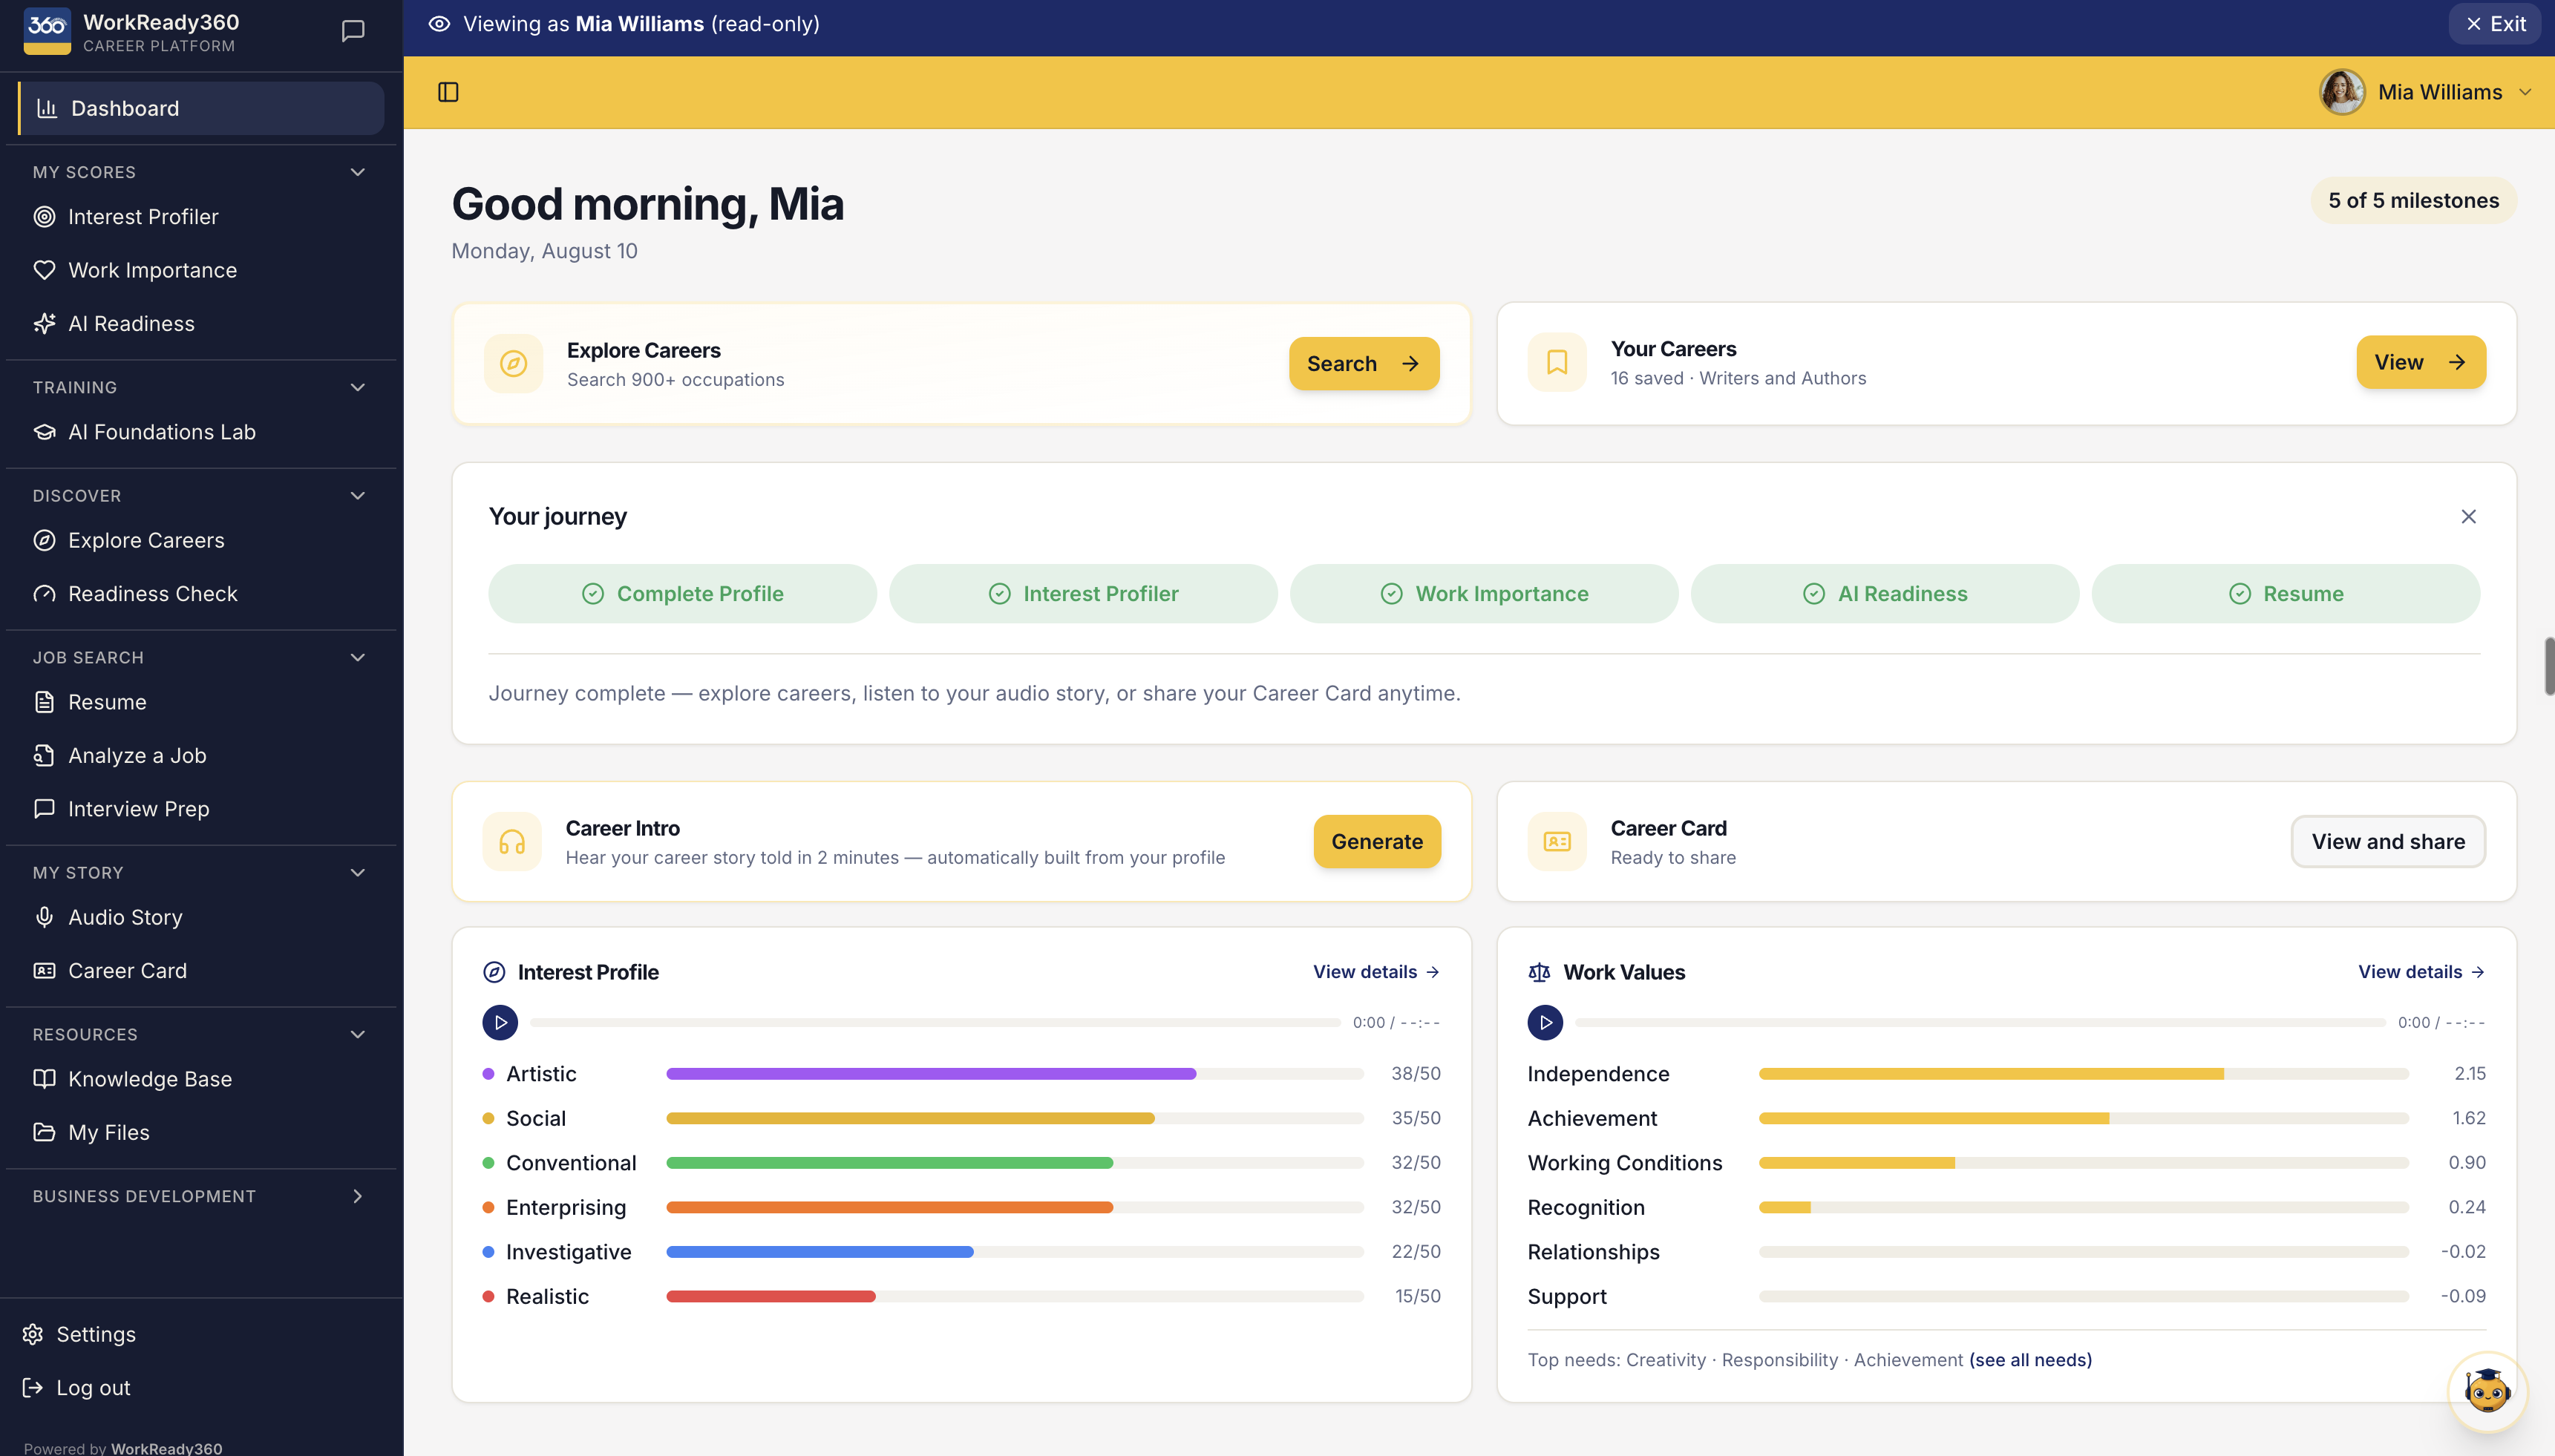
Task: Click the Explore Careers compass card icon
Action: click(513, 363)
